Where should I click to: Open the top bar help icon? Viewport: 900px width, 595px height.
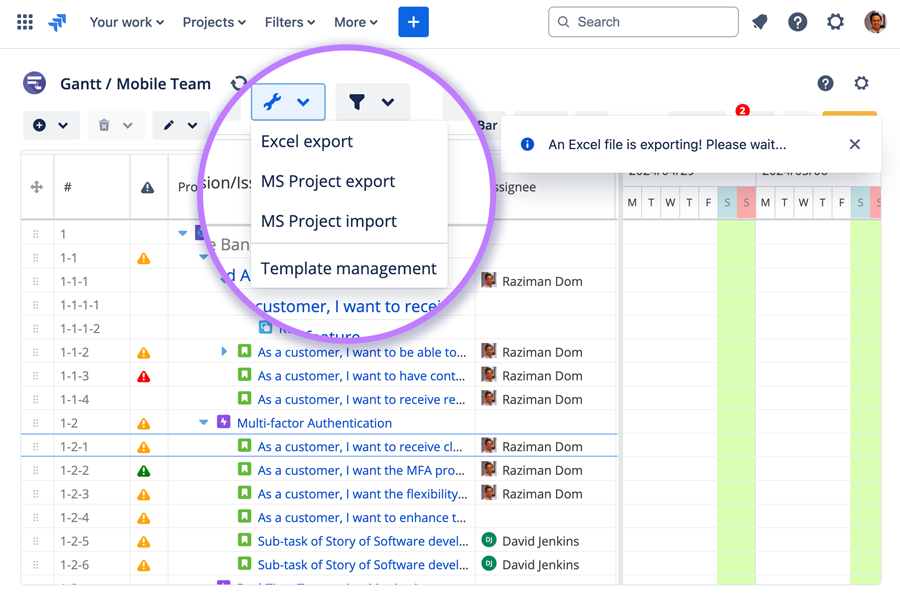pos(797,22)
